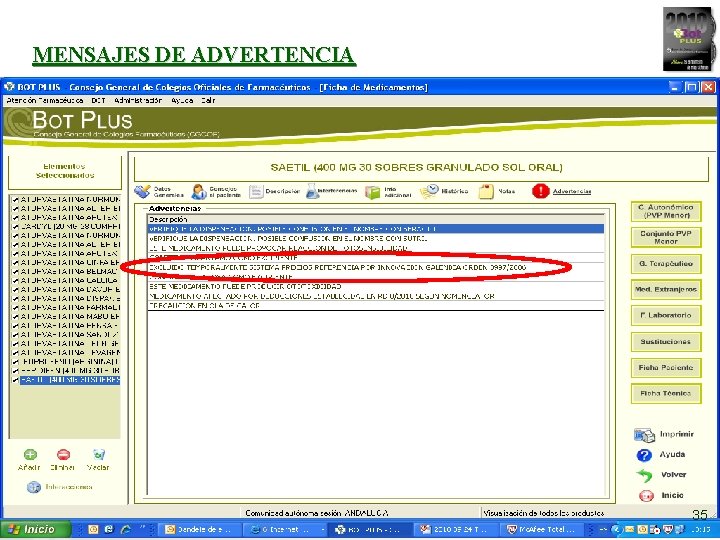This screenshot has height=540, width=720.
Task: Click 'Visualización de todos los productos' status text
Action: [x=544, y=513]
